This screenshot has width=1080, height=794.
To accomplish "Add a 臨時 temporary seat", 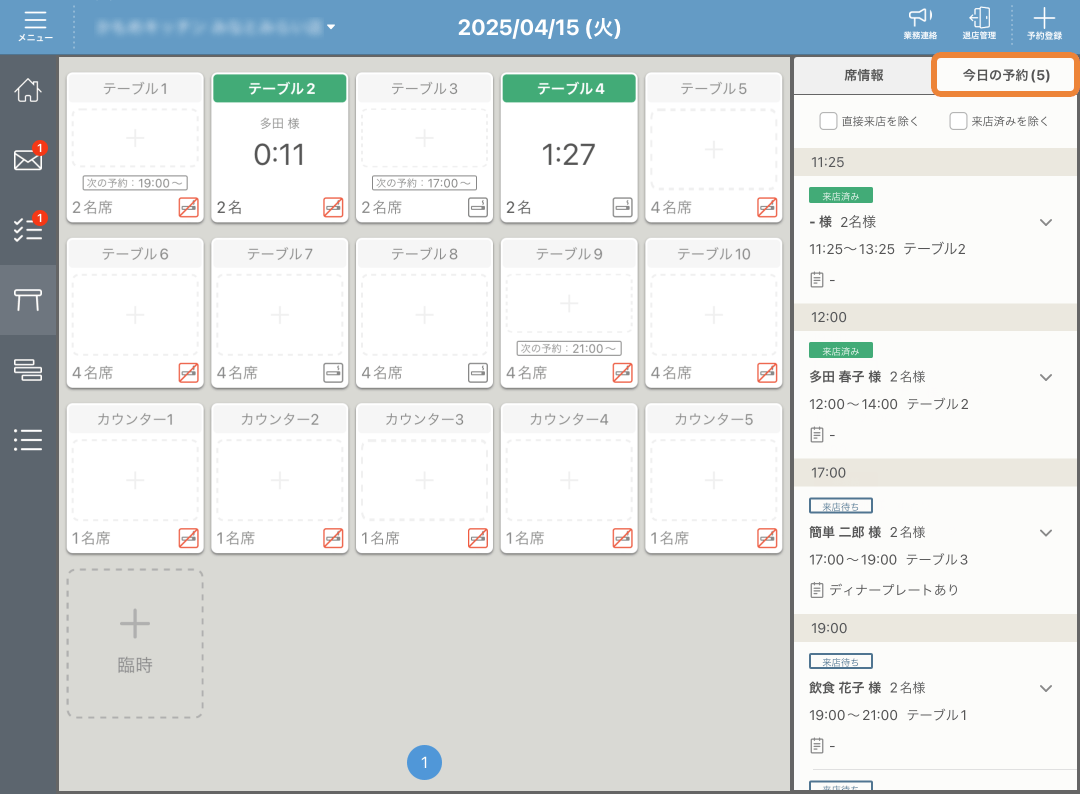I will [135, 644].
